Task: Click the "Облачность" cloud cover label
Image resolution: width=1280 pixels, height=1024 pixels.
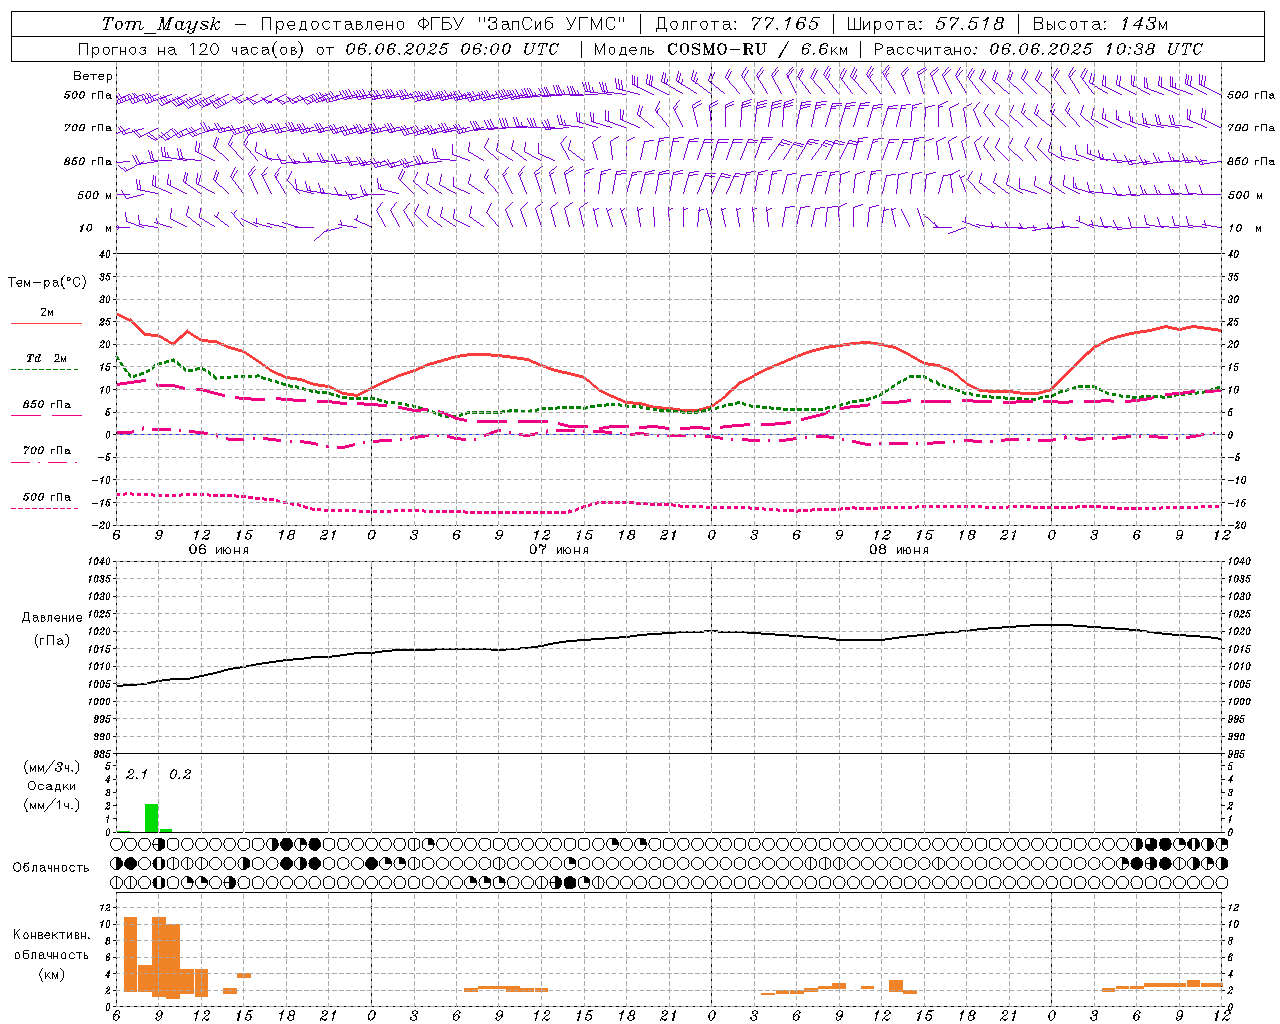Action: [51, 867]
